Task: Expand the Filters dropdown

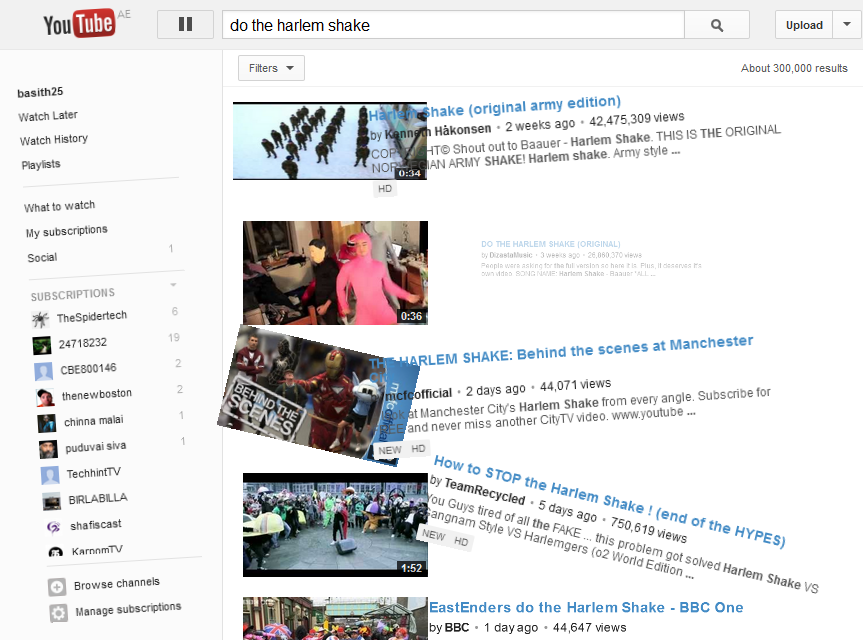Action: click(x=271, y=68)
